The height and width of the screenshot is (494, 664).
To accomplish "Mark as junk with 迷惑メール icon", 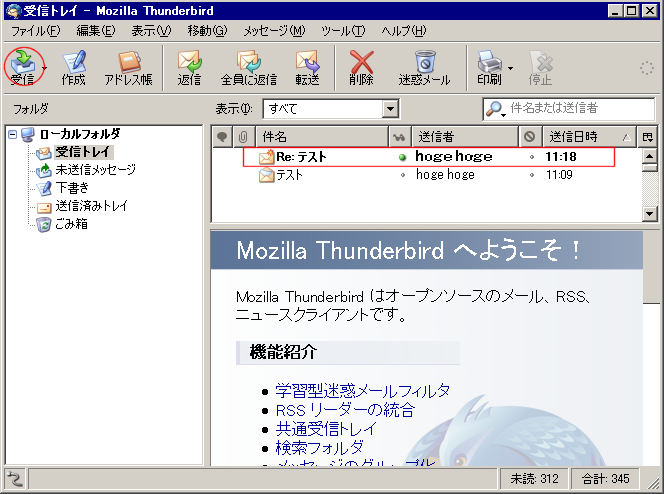I will (x=425, y=61).
